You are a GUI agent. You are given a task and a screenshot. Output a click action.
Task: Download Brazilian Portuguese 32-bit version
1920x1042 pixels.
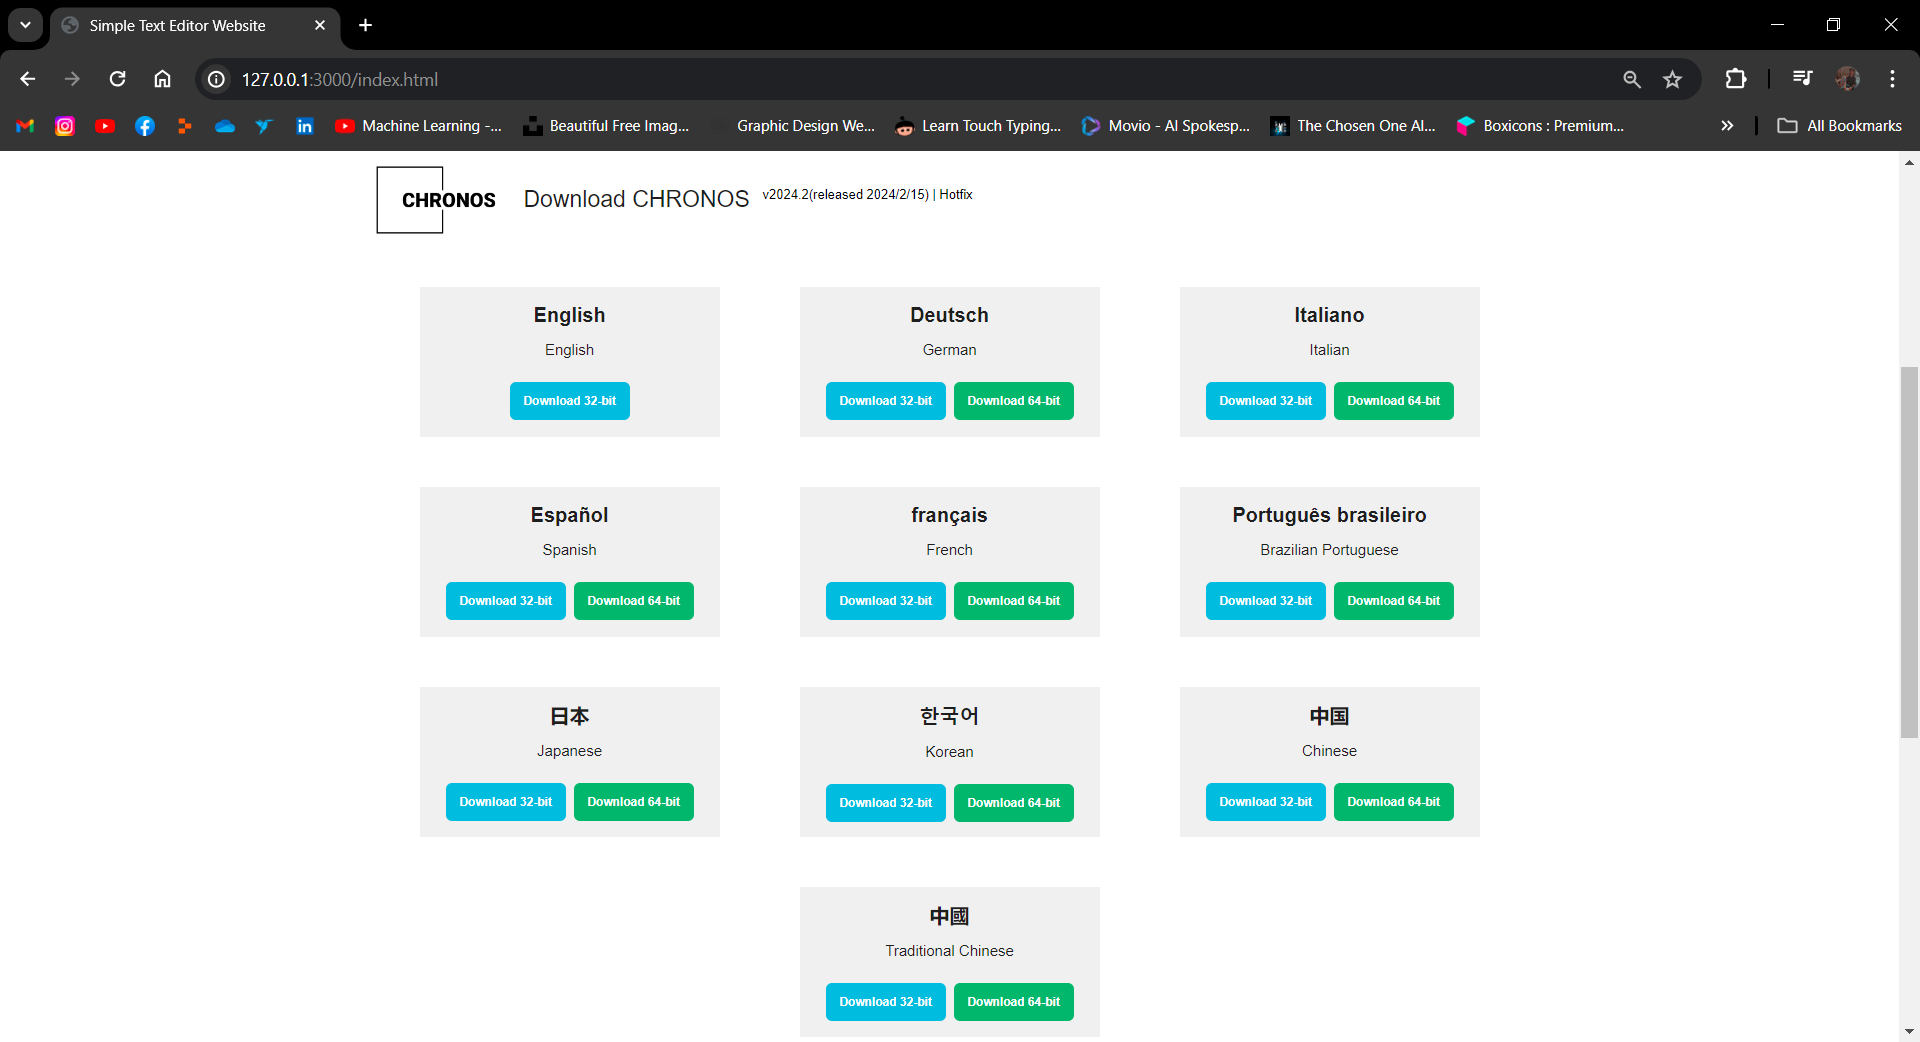(1266, 601)
